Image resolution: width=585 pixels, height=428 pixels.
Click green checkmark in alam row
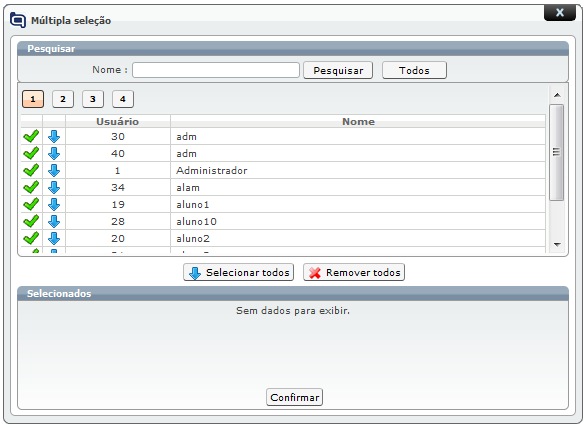[31, 187]
